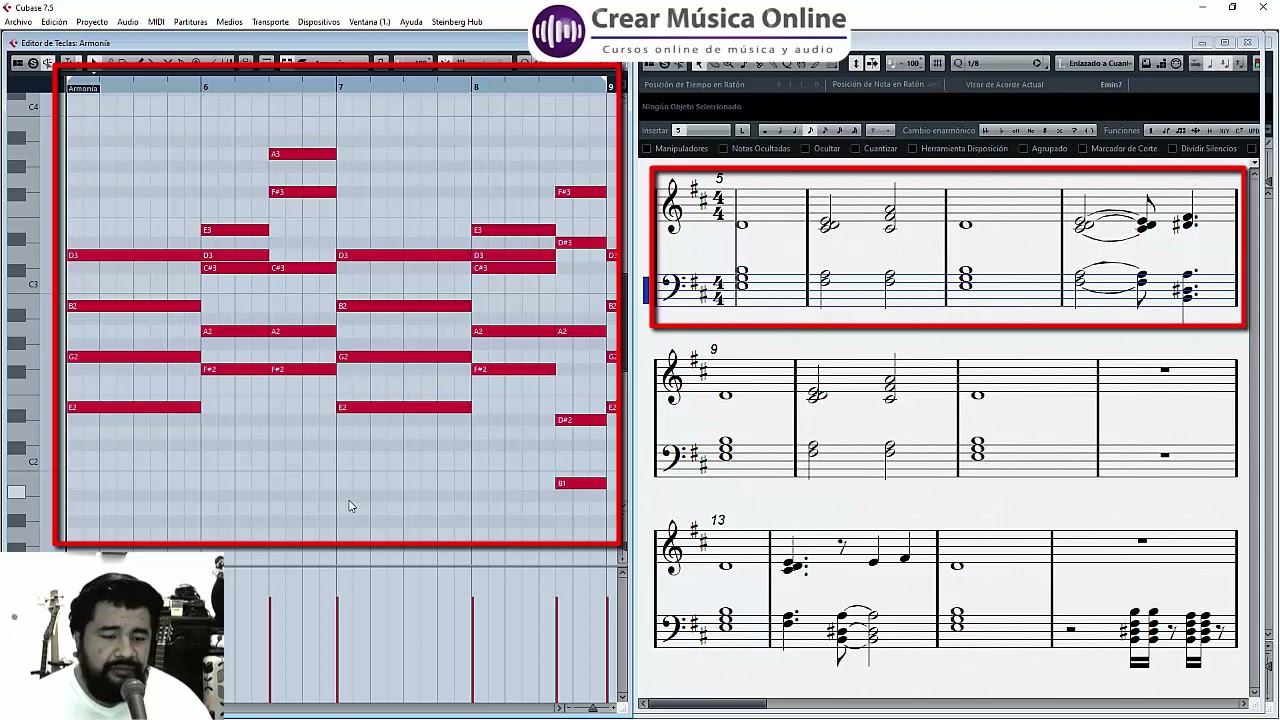
Task: Click the score editor horizontal scrollbar thumb
Action: point(709,704)
